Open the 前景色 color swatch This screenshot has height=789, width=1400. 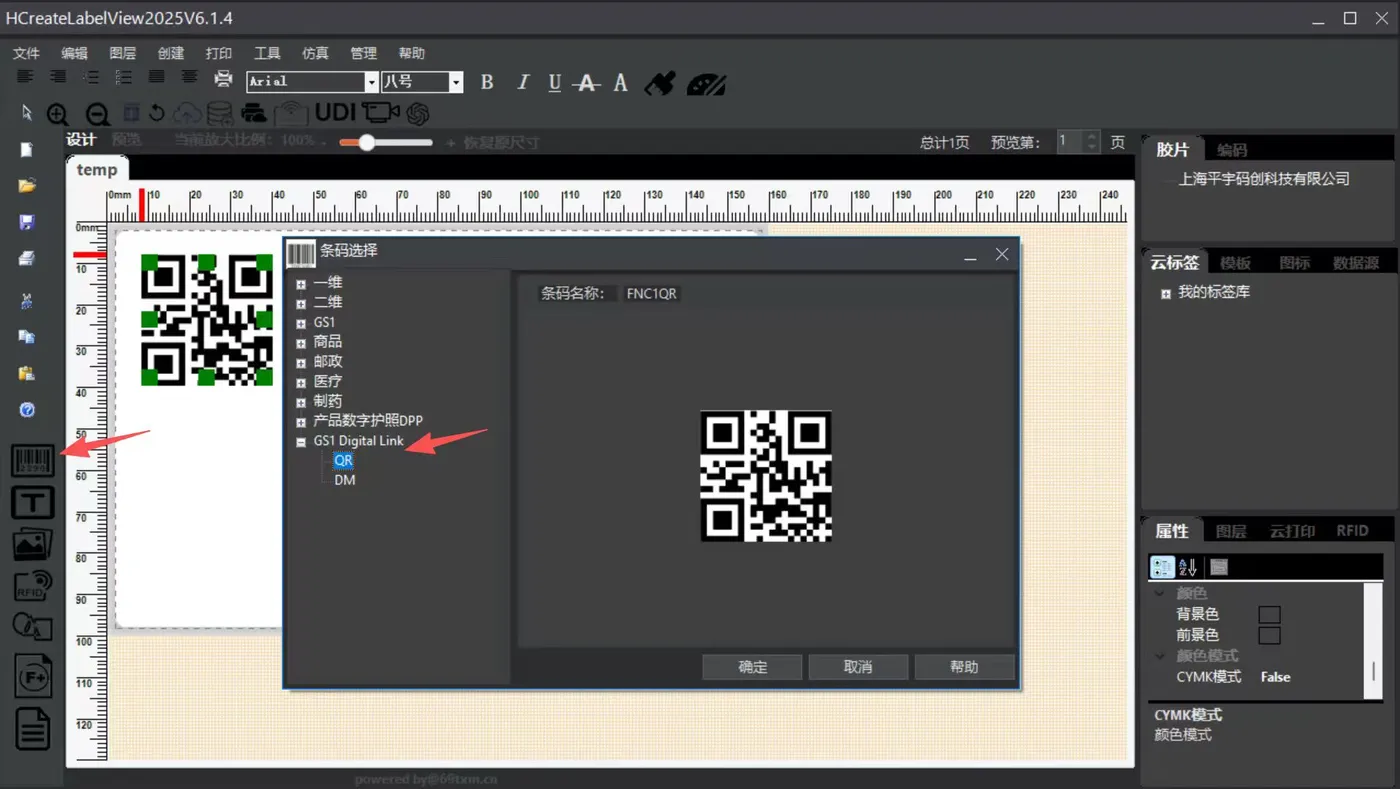tap(1269, 635)
